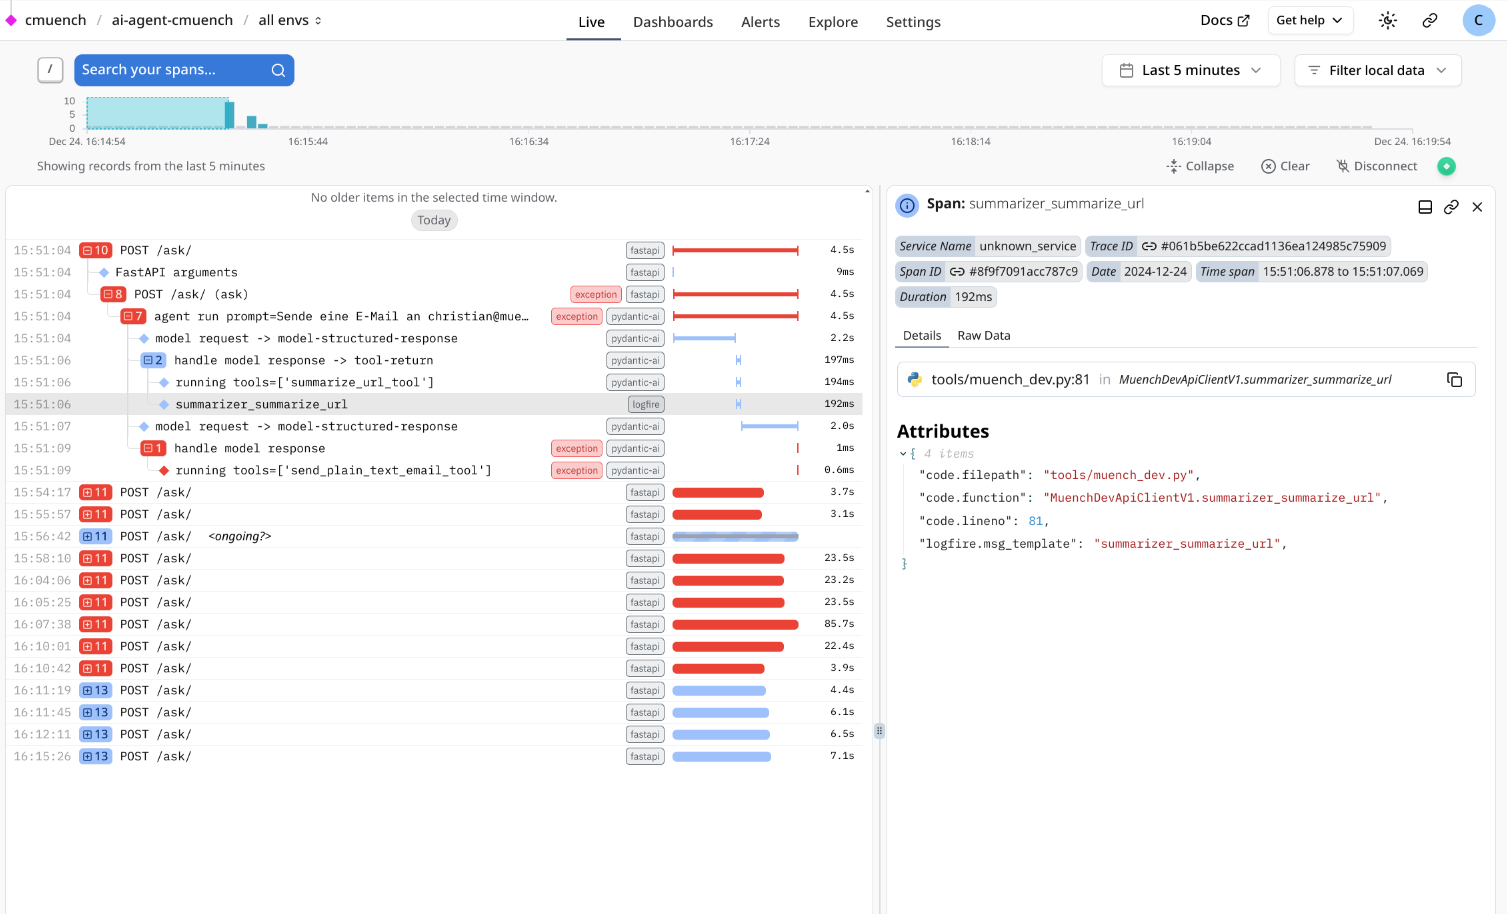Click the cmuench organization diamond icon
This screenshot has width=1507, height=914.
pyautogui.click(x=11, y=20)
